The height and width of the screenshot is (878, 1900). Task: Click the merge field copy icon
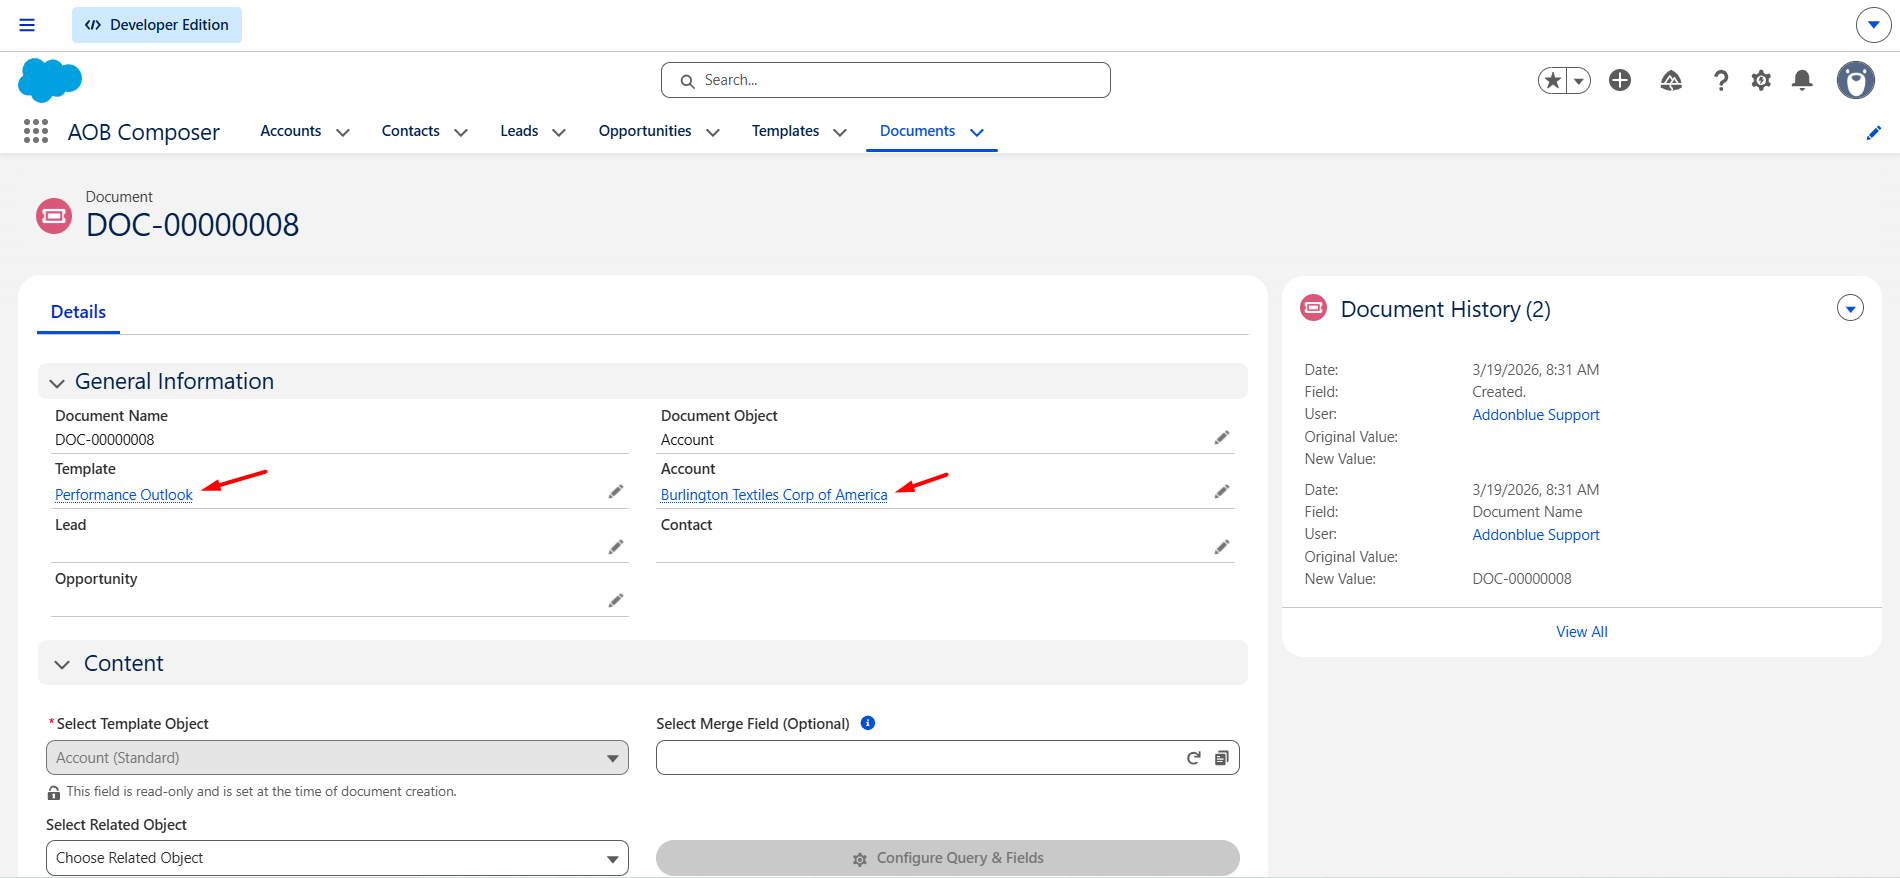[x=1221, y=758]
